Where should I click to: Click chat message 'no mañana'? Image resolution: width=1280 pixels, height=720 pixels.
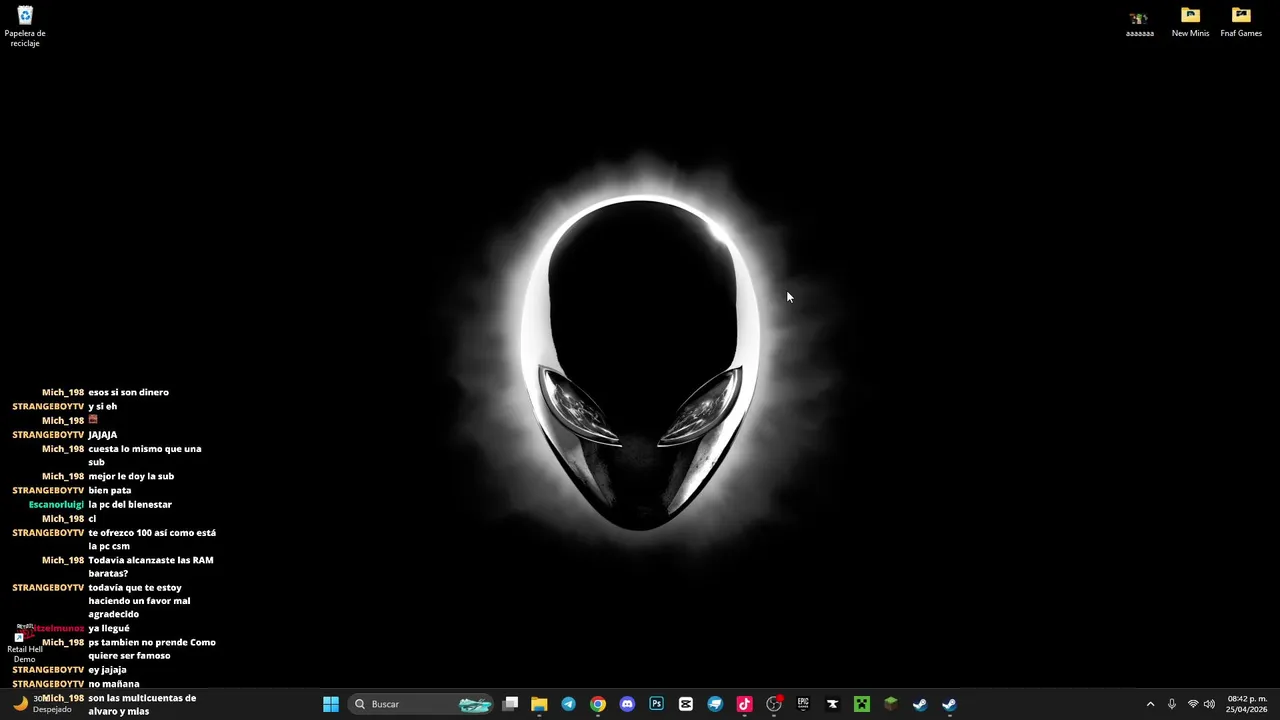[113, 684]
